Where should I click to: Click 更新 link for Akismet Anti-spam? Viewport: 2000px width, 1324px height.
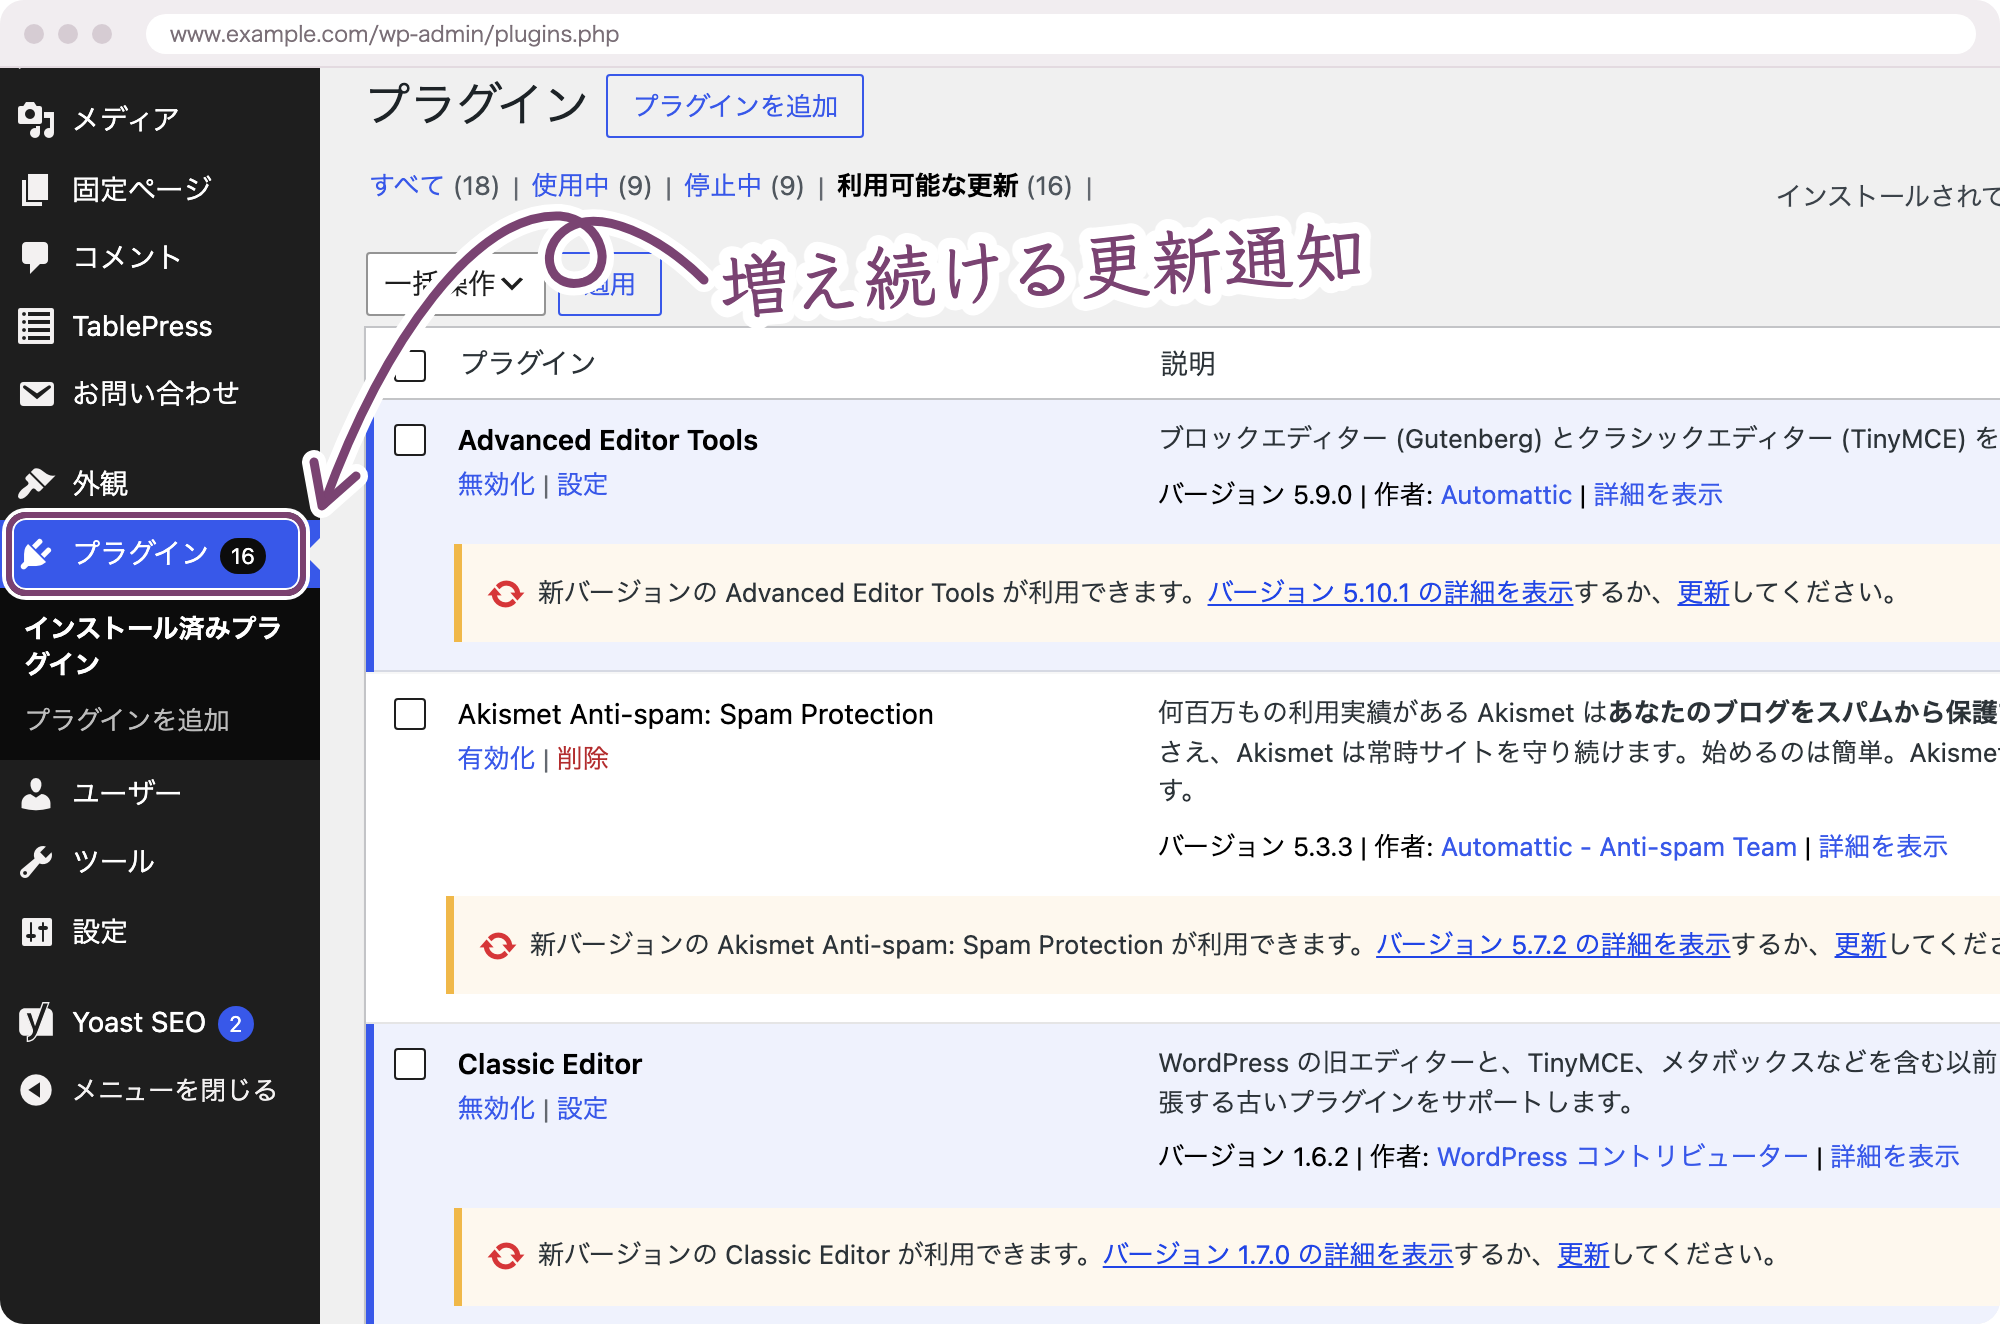(x=1860, y=945)
